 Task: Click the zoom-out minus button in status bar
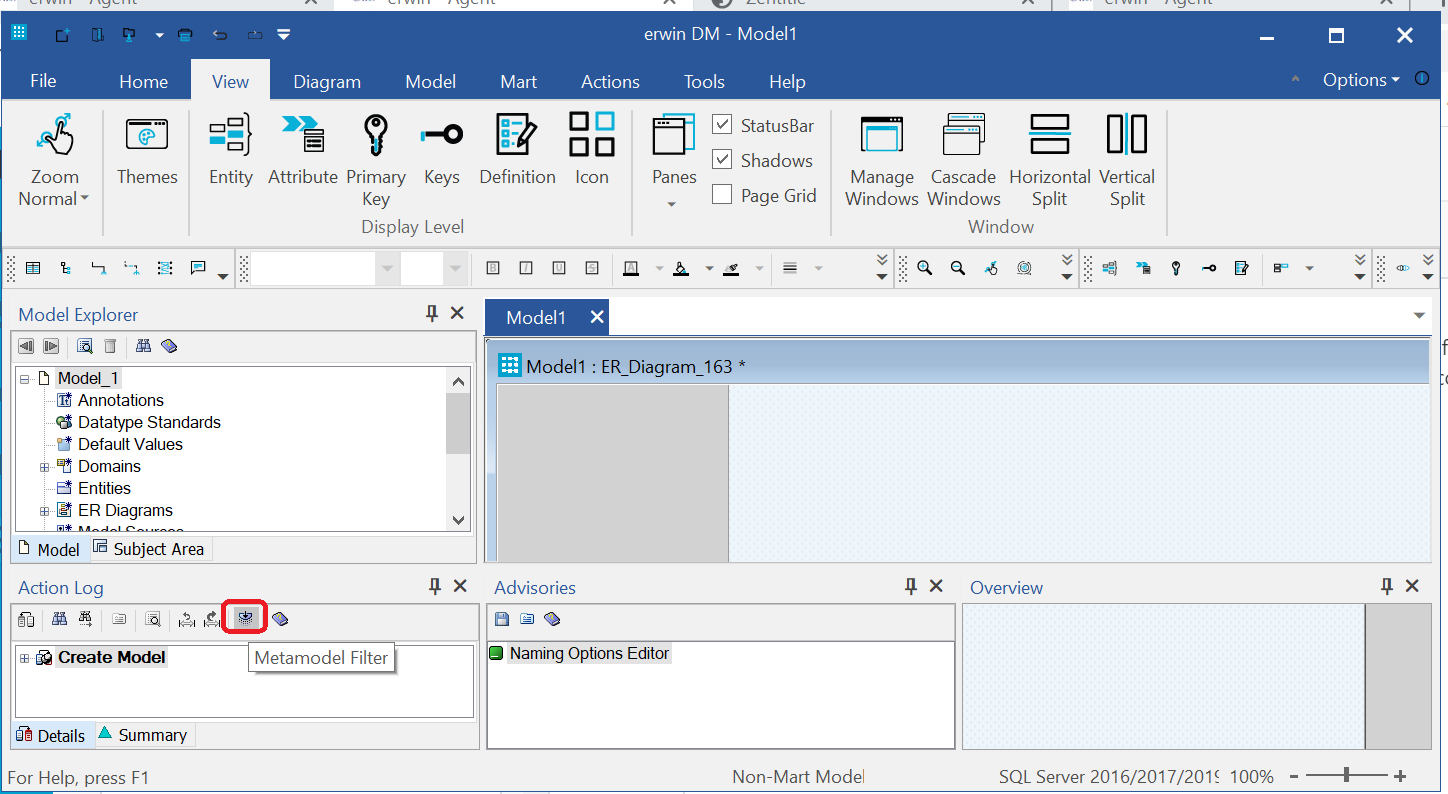[x=1294, y=776]
